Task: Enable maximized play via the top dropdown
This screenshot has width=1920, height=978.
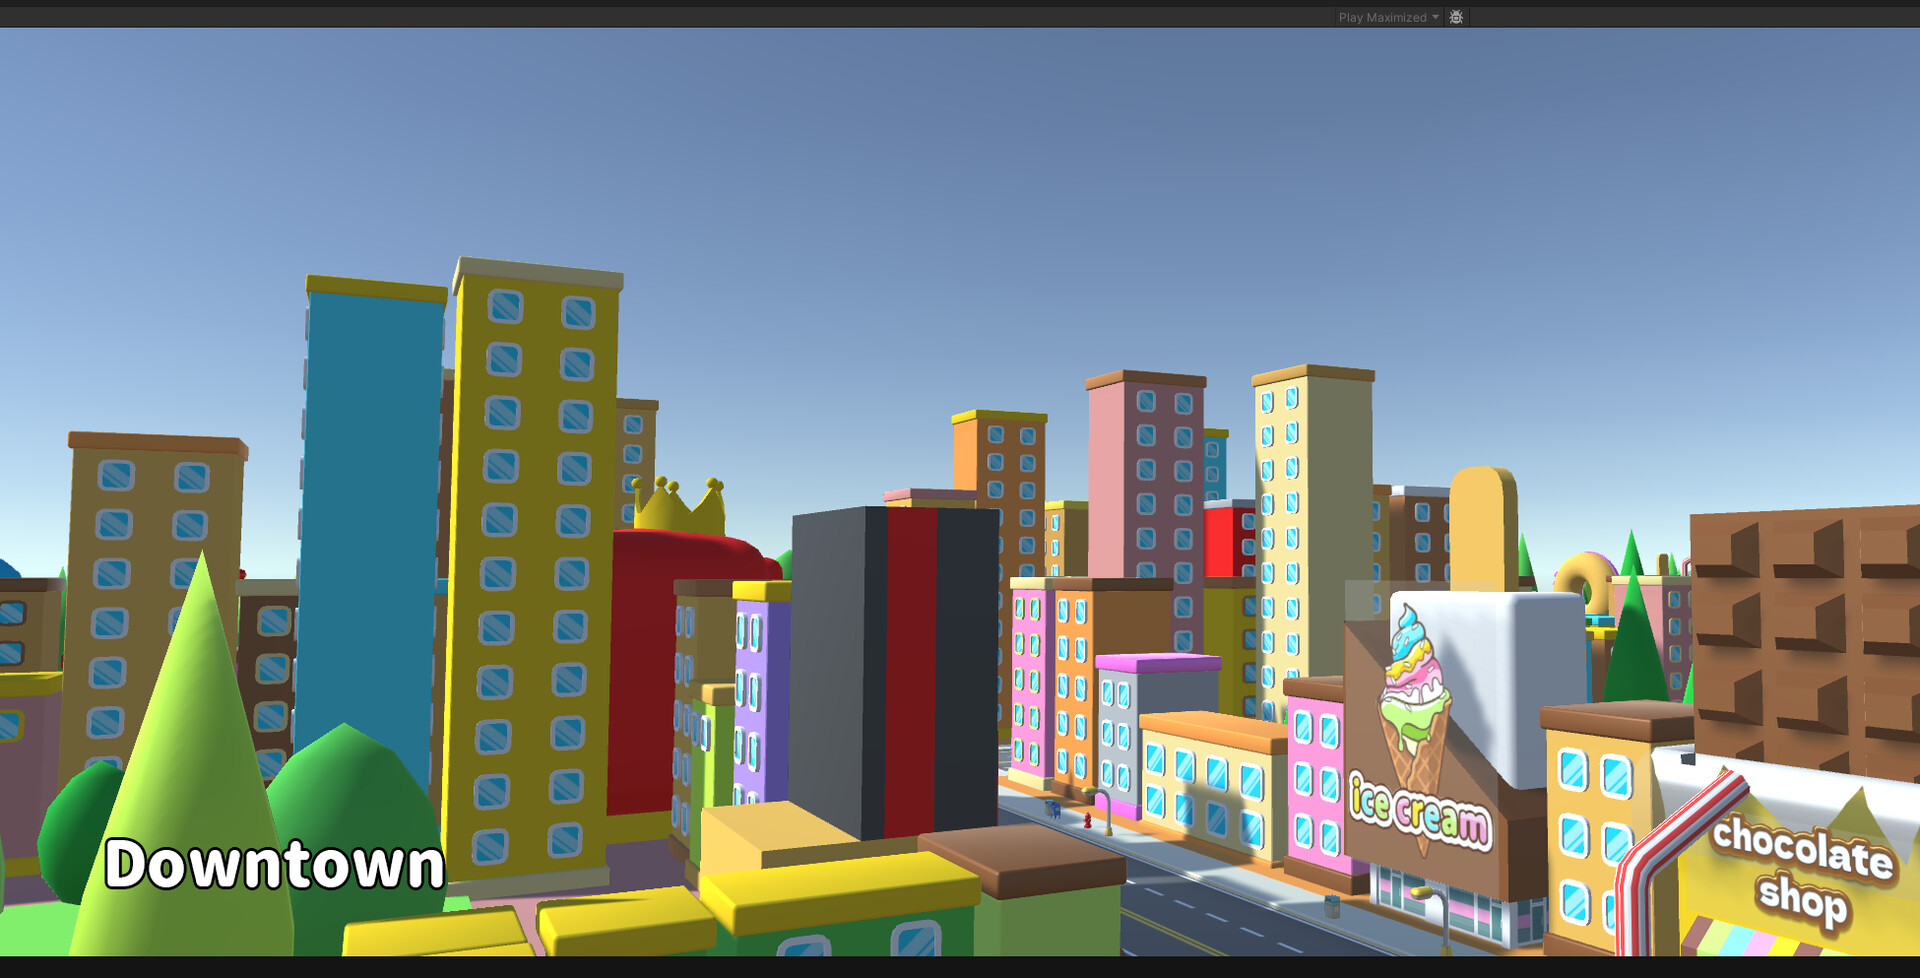Action: 1383,17
